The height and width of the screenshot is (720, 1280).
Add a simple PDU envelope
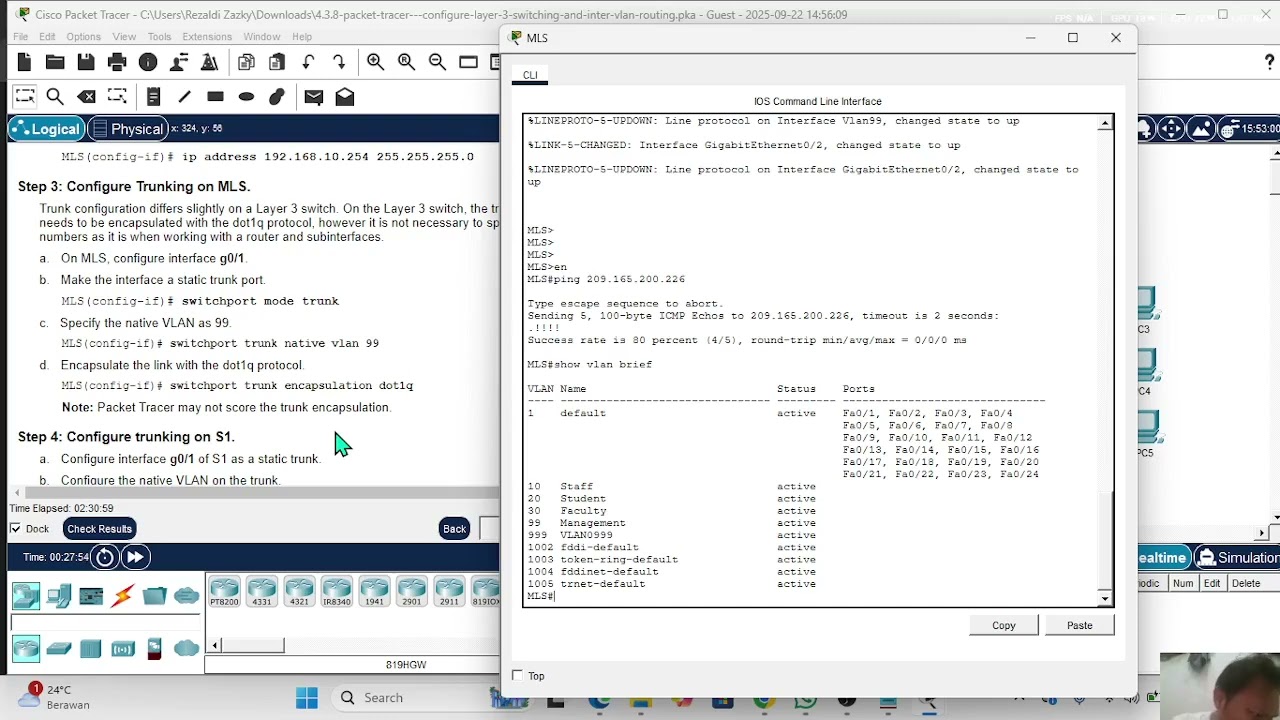(x=313, y=97)
